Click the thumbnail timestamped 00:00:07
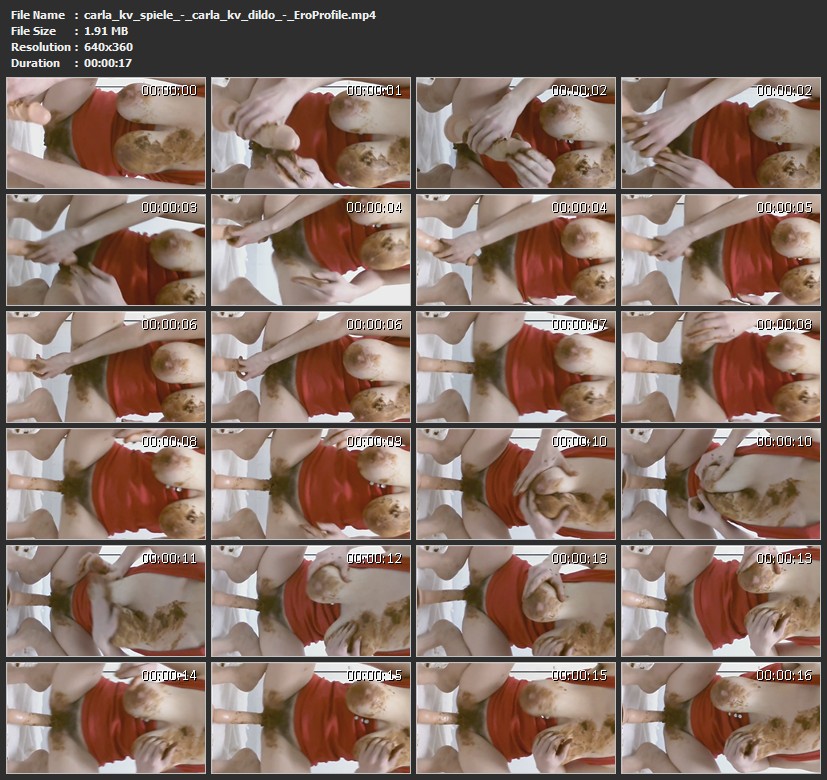The image size is (827, 780). [516, 367]
